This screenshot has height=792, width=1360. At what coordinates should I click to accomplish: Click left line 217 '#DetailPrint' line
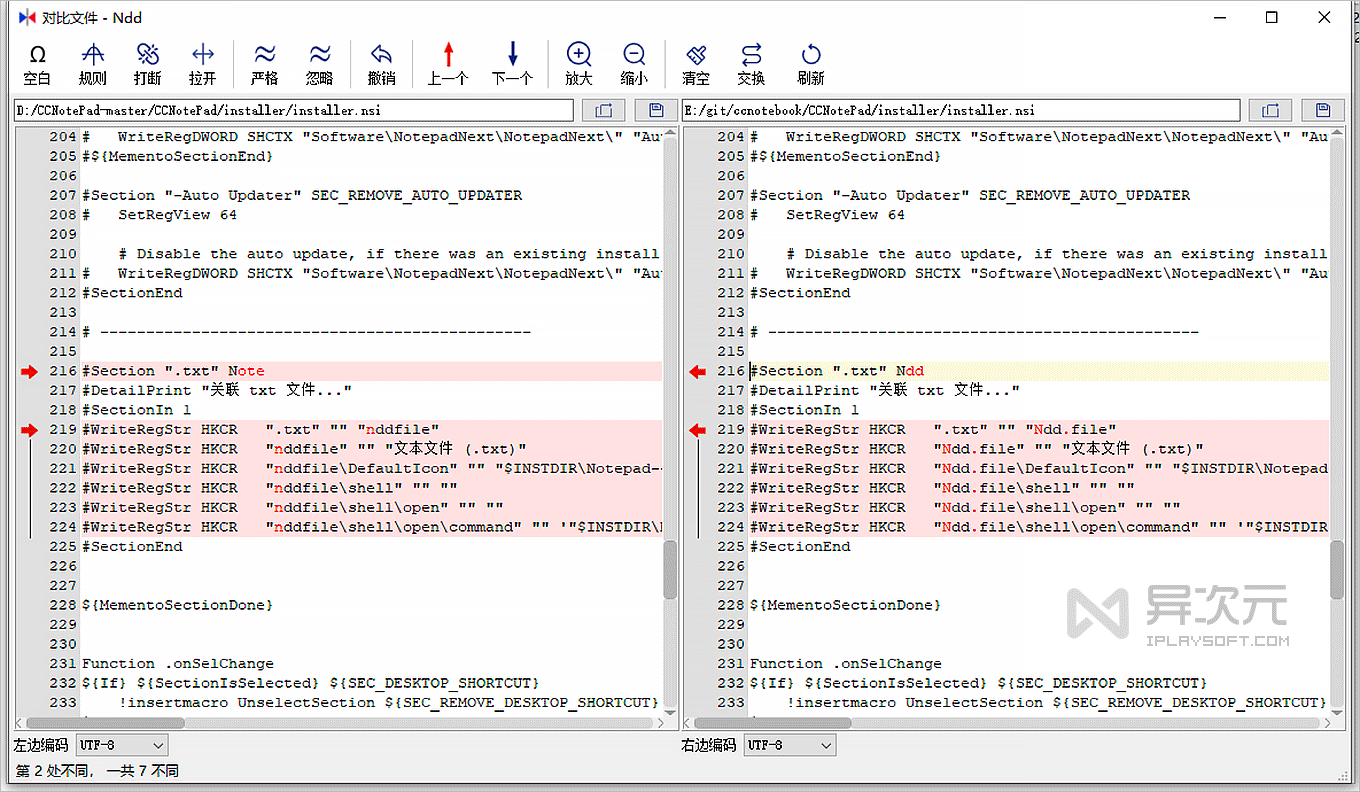click(217, 391)
